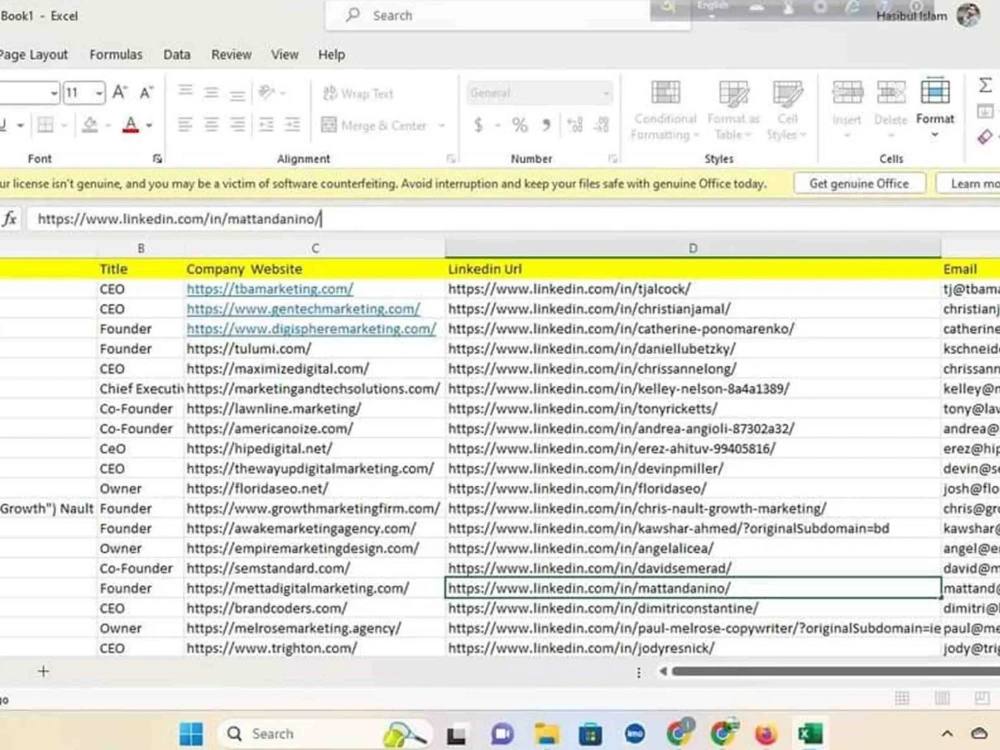Viewport: 1000px width, 750px height.
Task: Open the font size dropdown
Action: point(99,94)
